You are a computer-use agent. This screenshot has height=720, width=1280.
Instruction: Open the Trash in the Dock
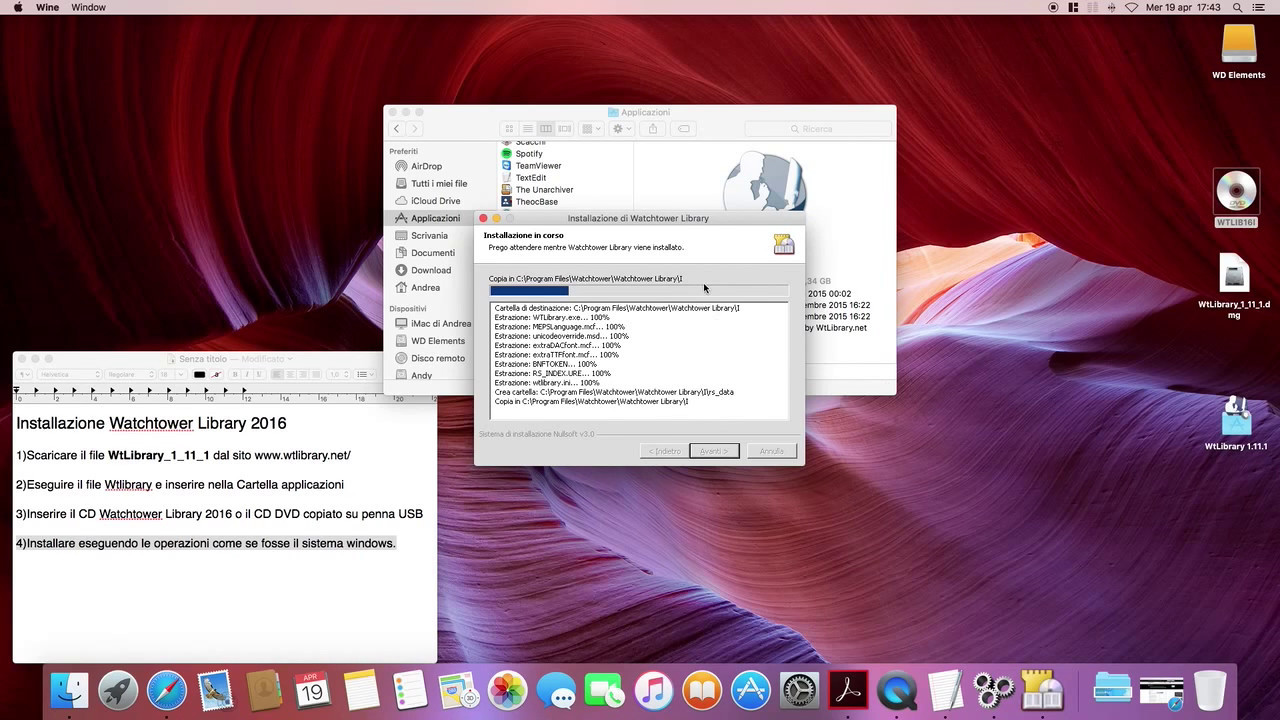click(x=1210, y=690)
